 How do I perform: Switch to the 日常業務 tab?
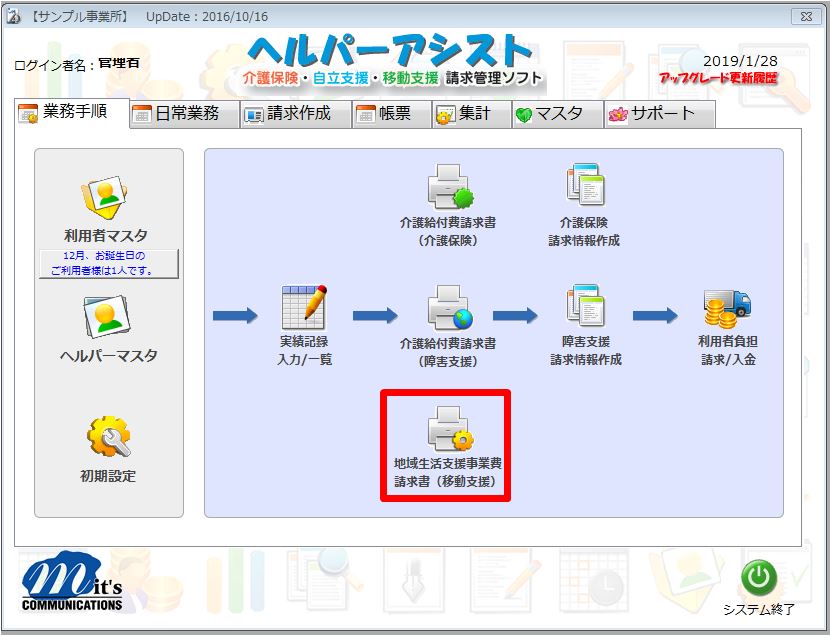[x=185, y=114]
